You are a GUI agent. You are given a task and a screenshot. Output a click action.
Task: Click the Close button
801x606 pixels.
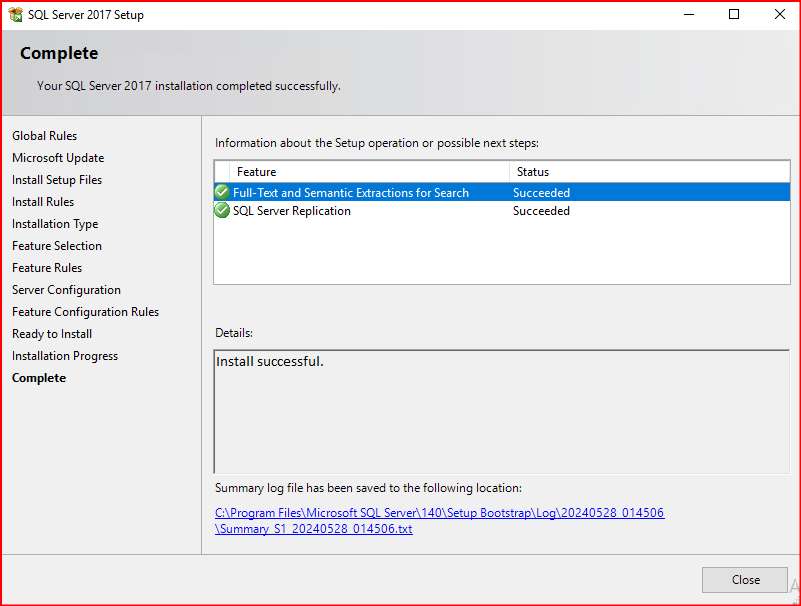(x=744, y=579)
